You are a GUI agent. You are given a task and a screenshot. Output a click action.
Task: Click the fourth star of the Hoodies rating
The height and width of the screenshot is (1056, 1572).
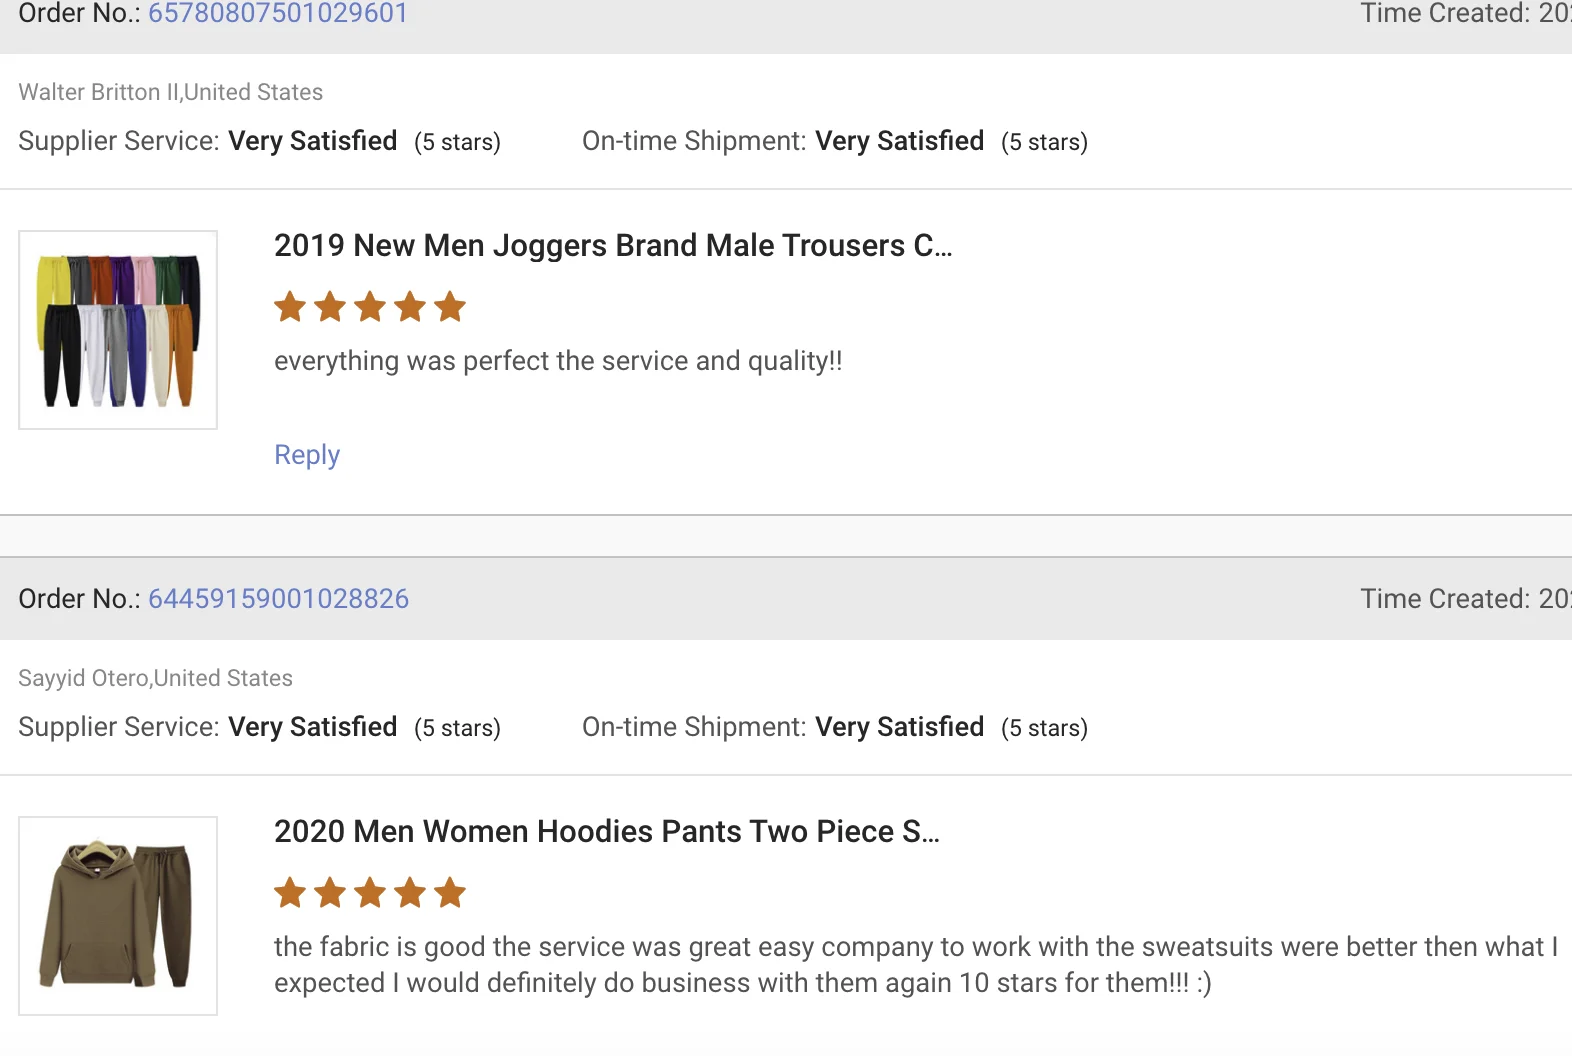coord(410,893)
